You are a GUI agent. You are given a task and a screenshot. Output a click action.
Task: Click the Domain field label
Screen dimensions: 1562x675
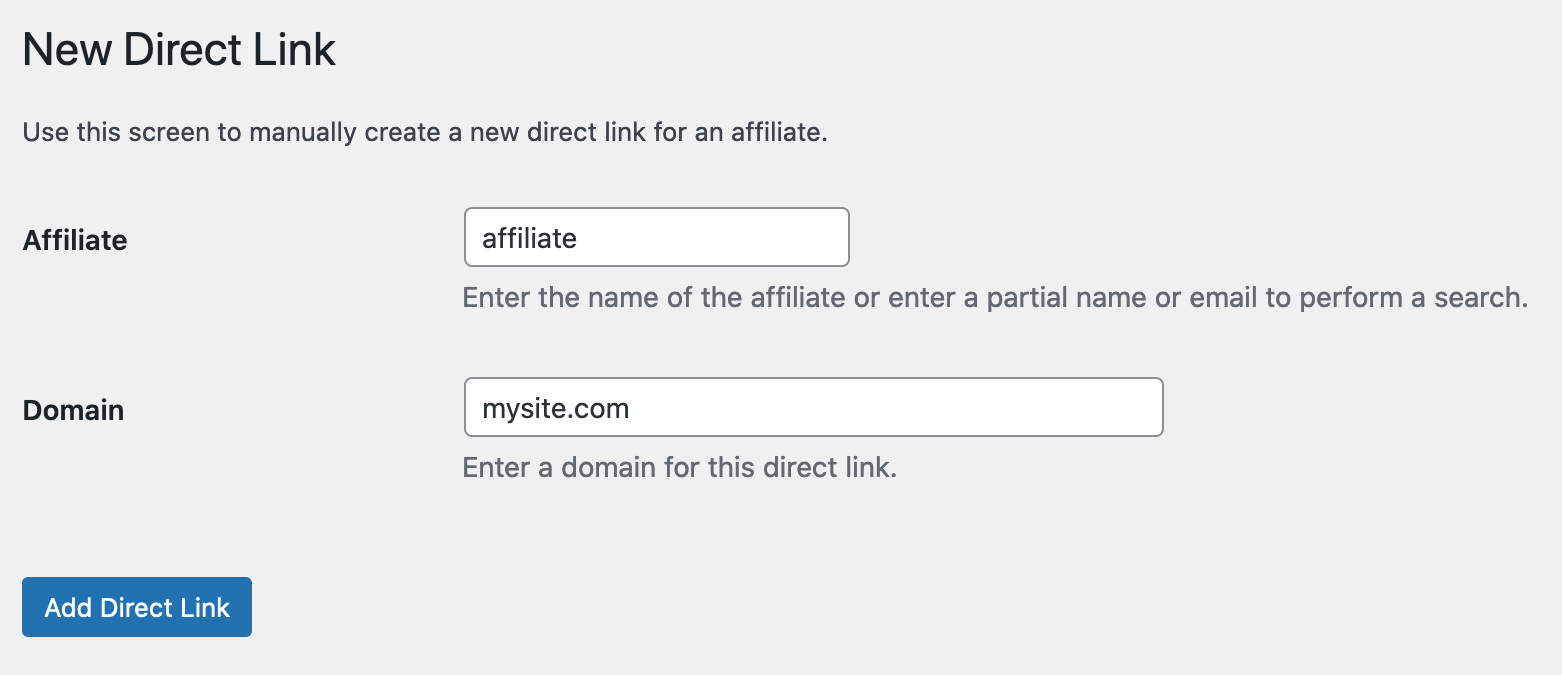(x=72, y=410)
